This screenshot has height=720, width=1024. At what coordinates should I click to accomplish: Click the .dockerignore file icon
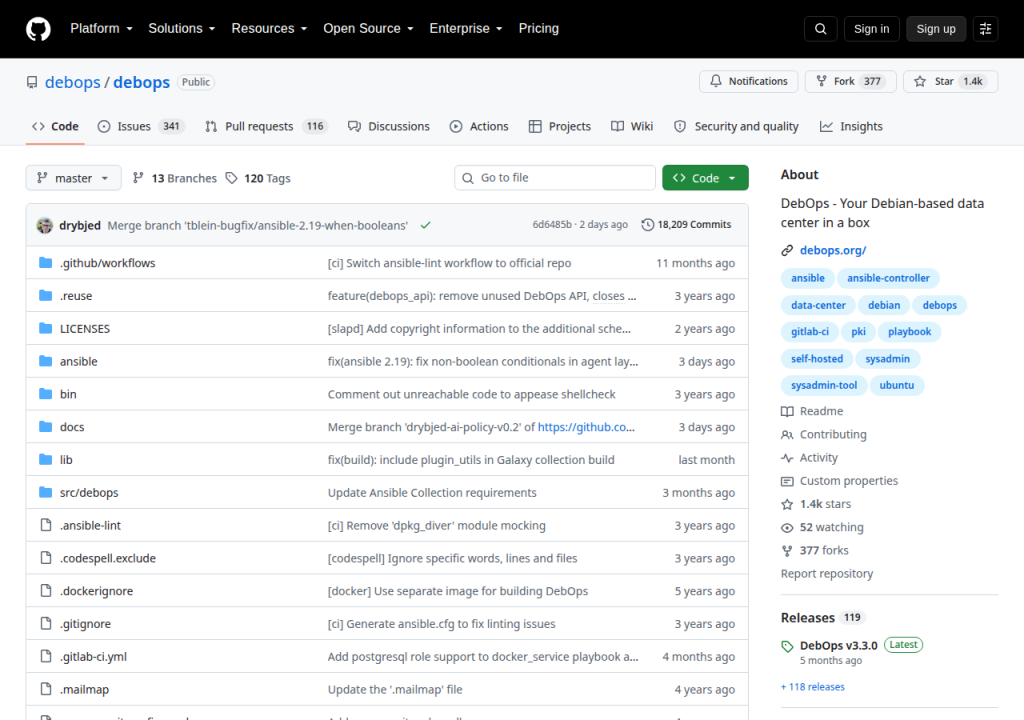pyautogui.click(x=46, y=591)
